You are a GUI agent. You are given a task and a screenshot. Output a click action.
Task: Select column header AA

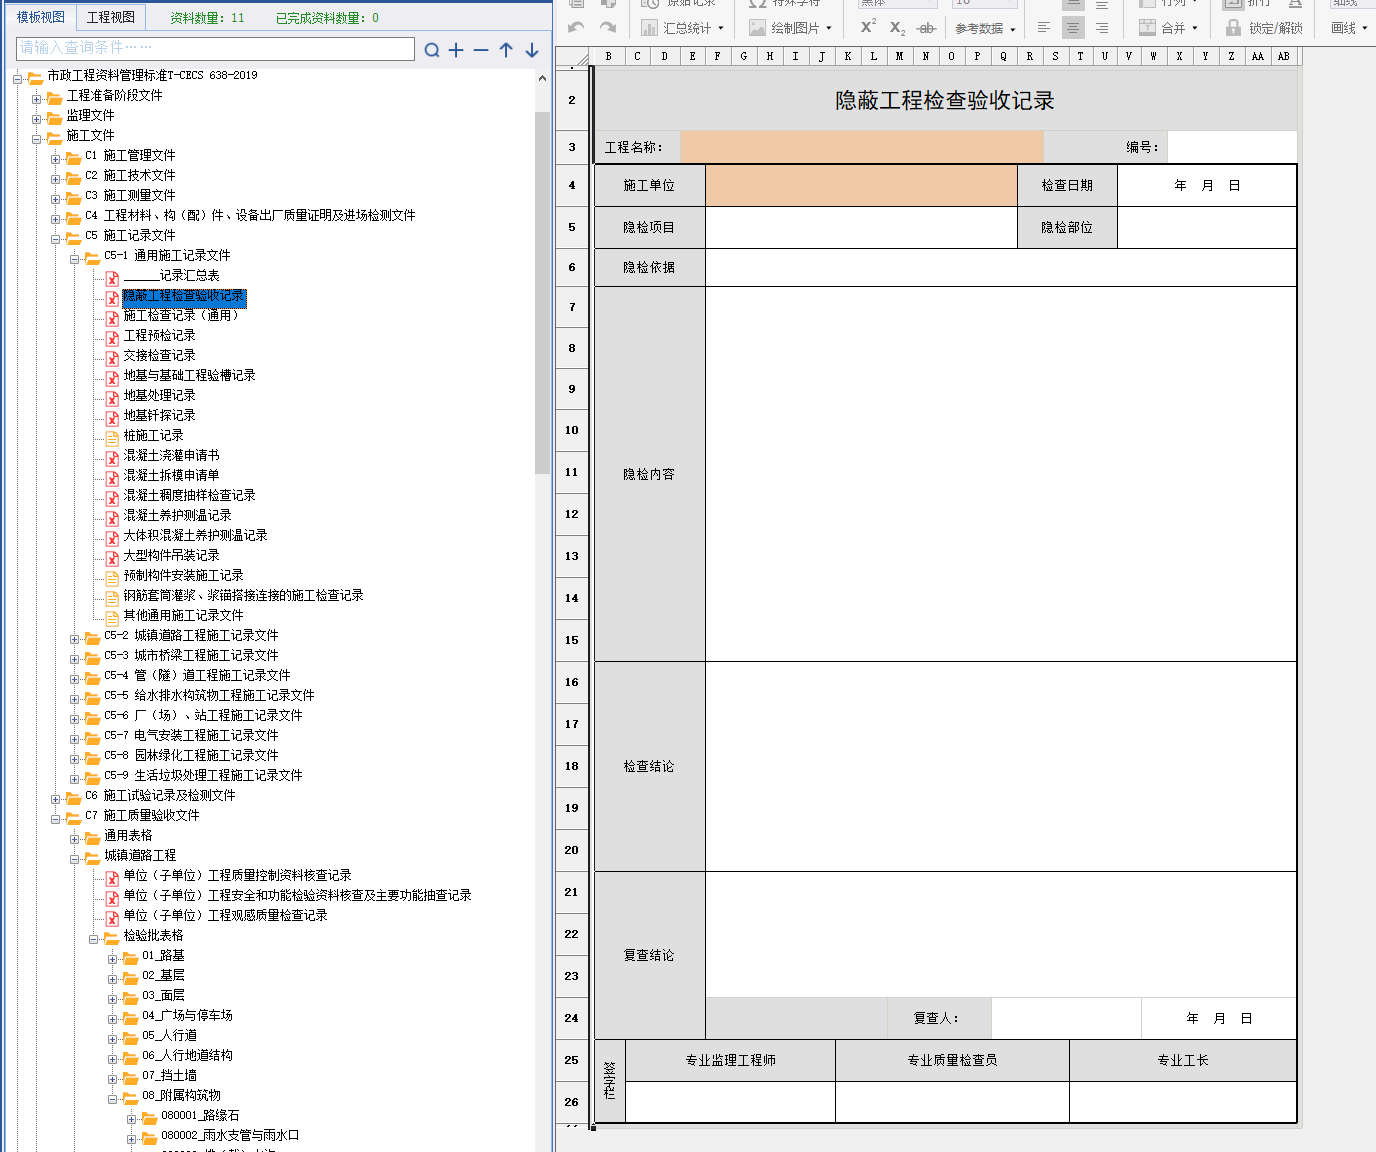[x=1257, y=56]
